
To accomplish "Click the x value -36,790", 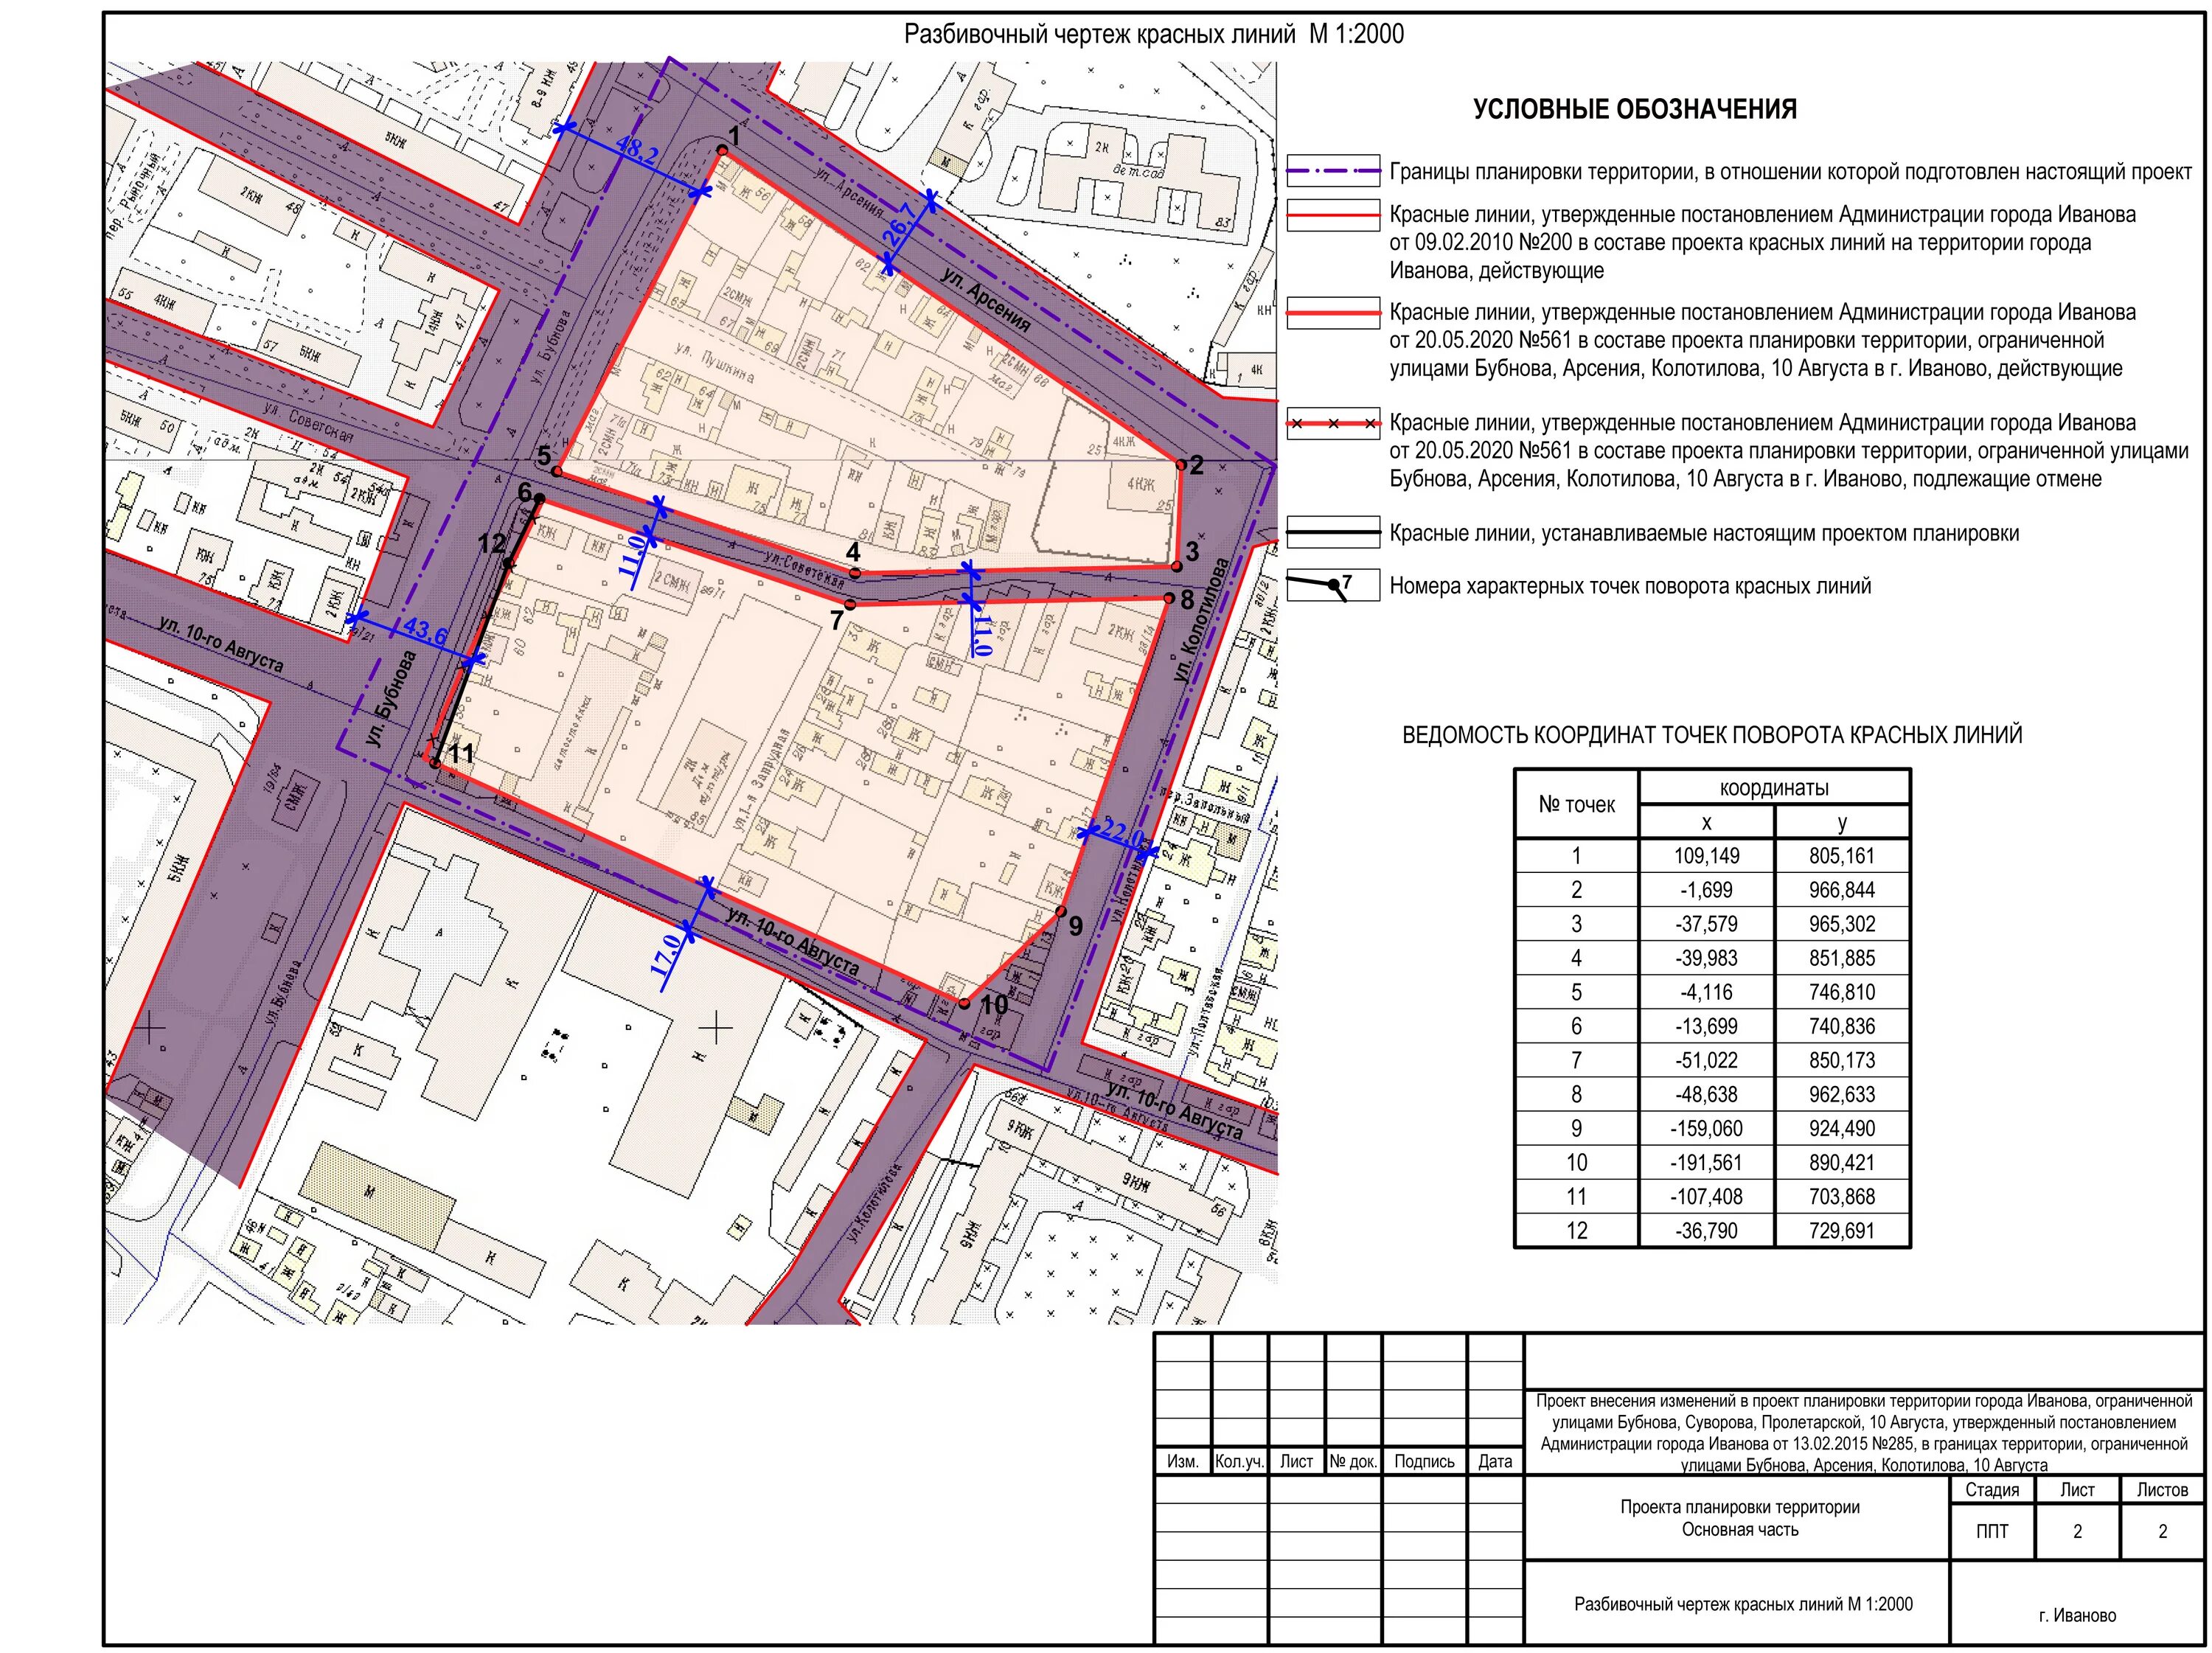I will click(1707, 1230).
